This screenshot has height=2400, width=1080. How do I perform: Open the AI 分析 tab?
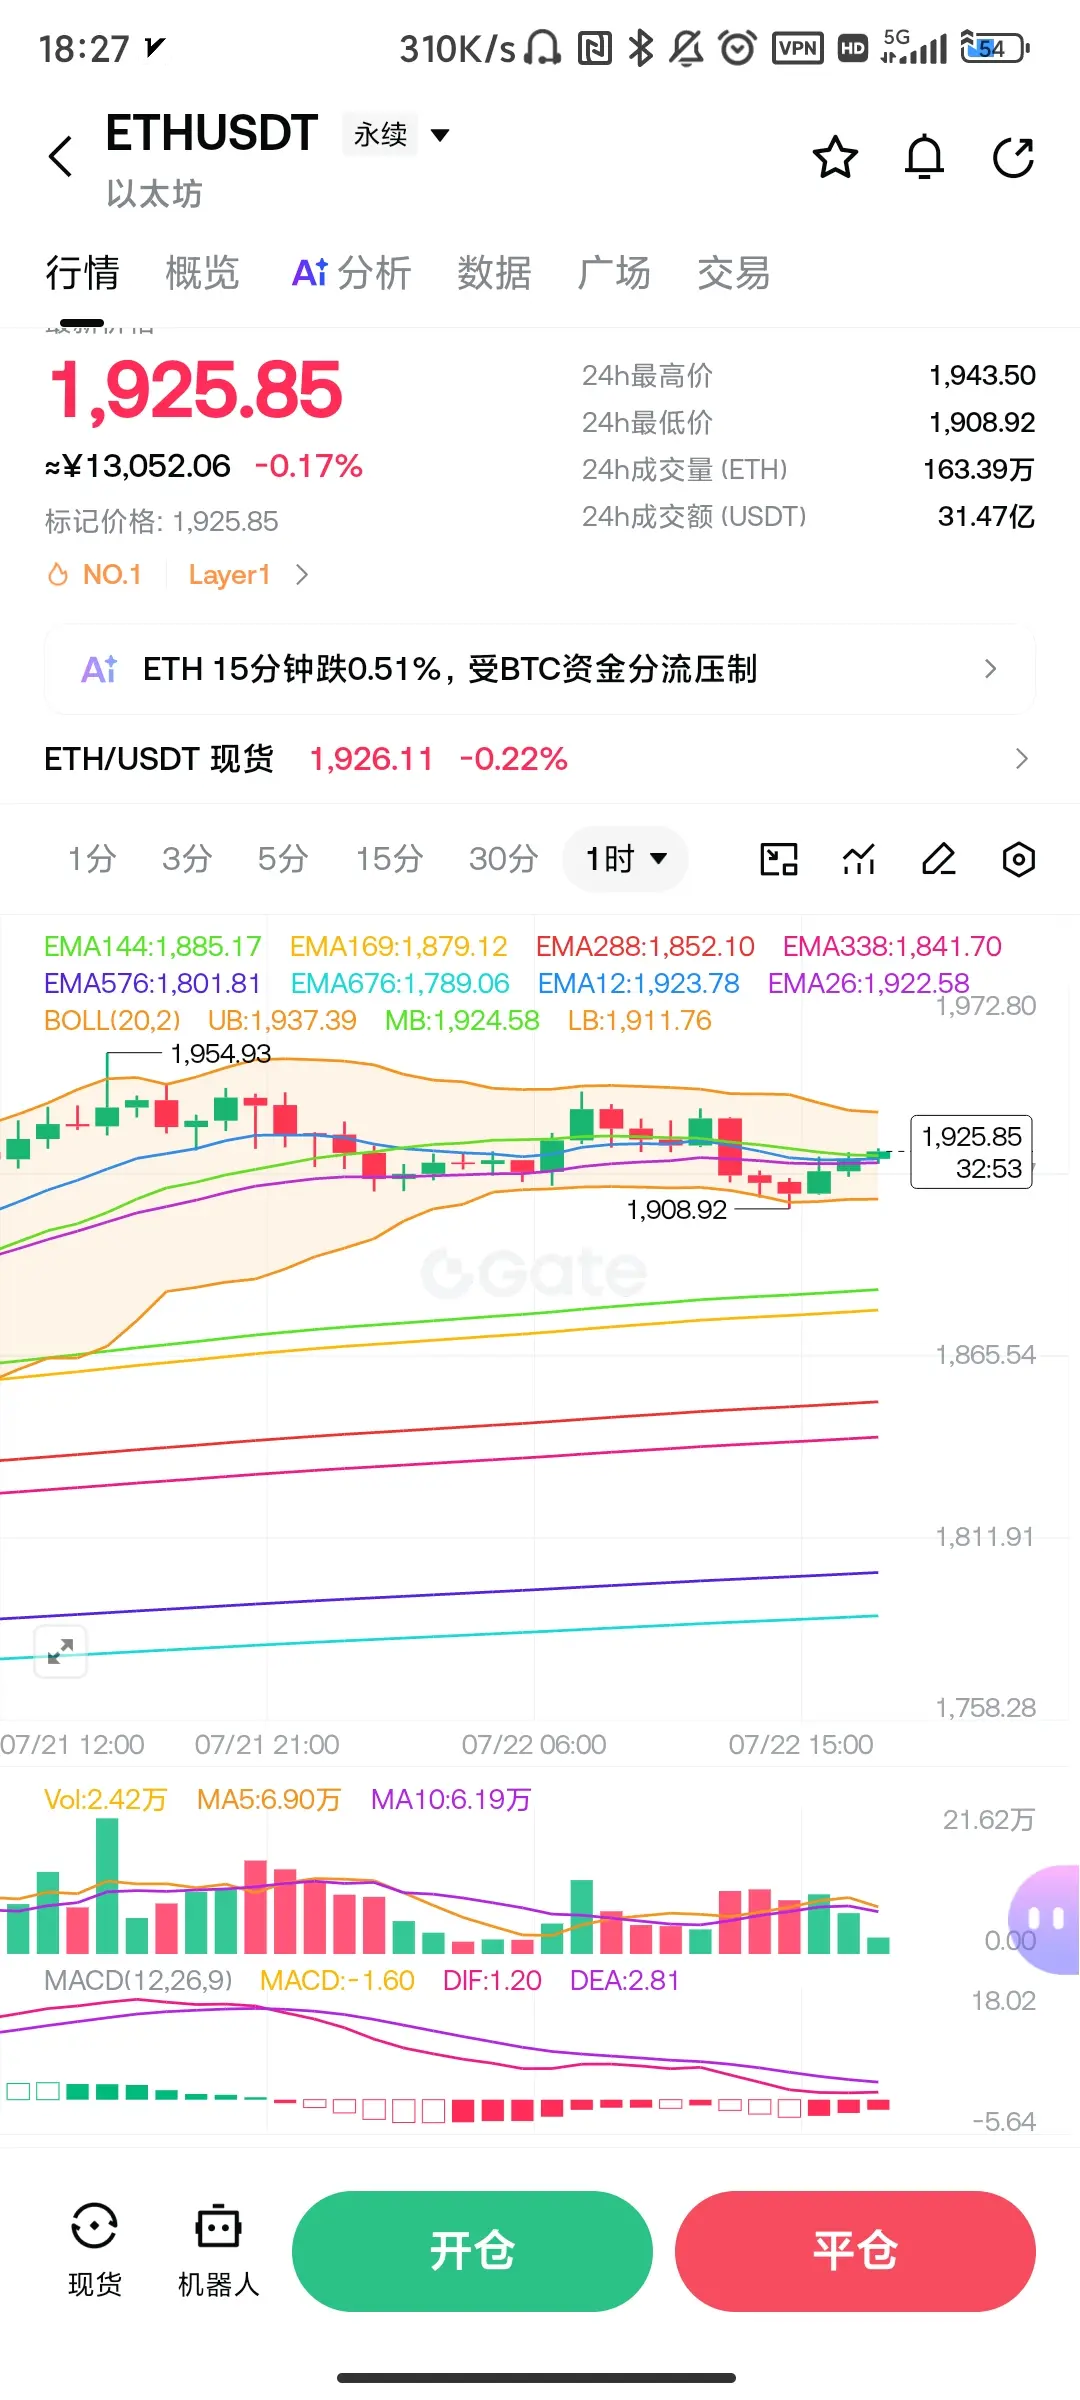pos(351,273)
